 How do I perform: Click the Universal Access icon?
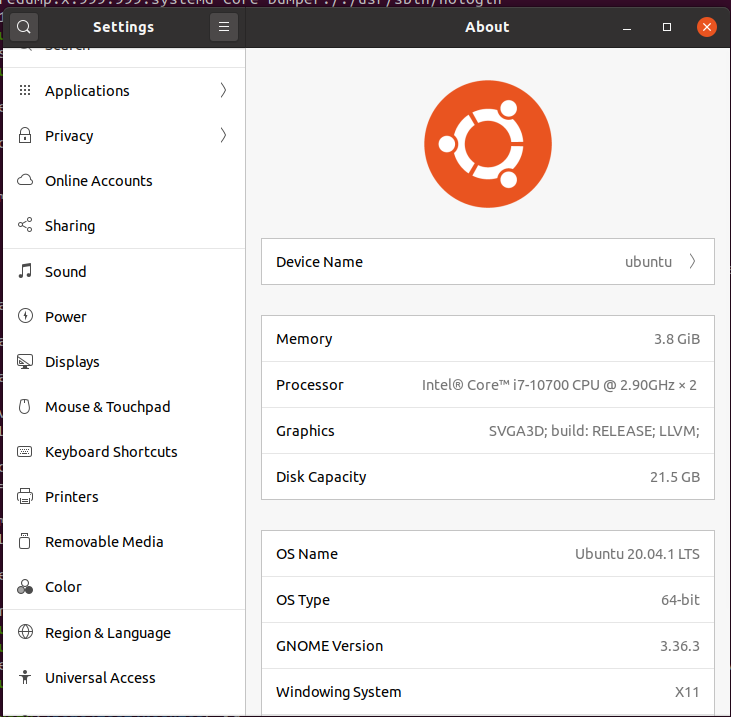pos(25,678)
